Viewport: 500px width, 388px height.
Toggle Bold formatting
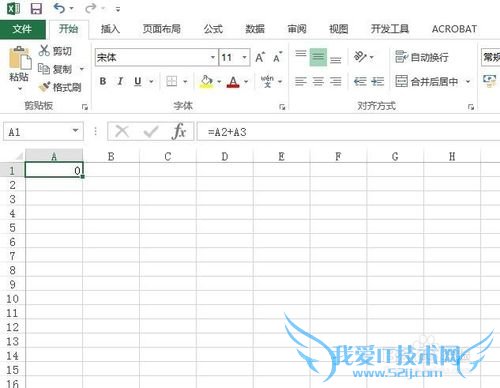pyautogui.click(x=103, y=81)
